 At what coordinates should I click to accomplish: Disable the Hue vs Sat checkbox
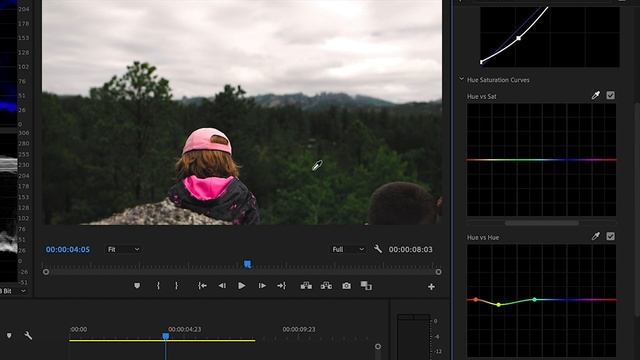(x=610, y=96)
